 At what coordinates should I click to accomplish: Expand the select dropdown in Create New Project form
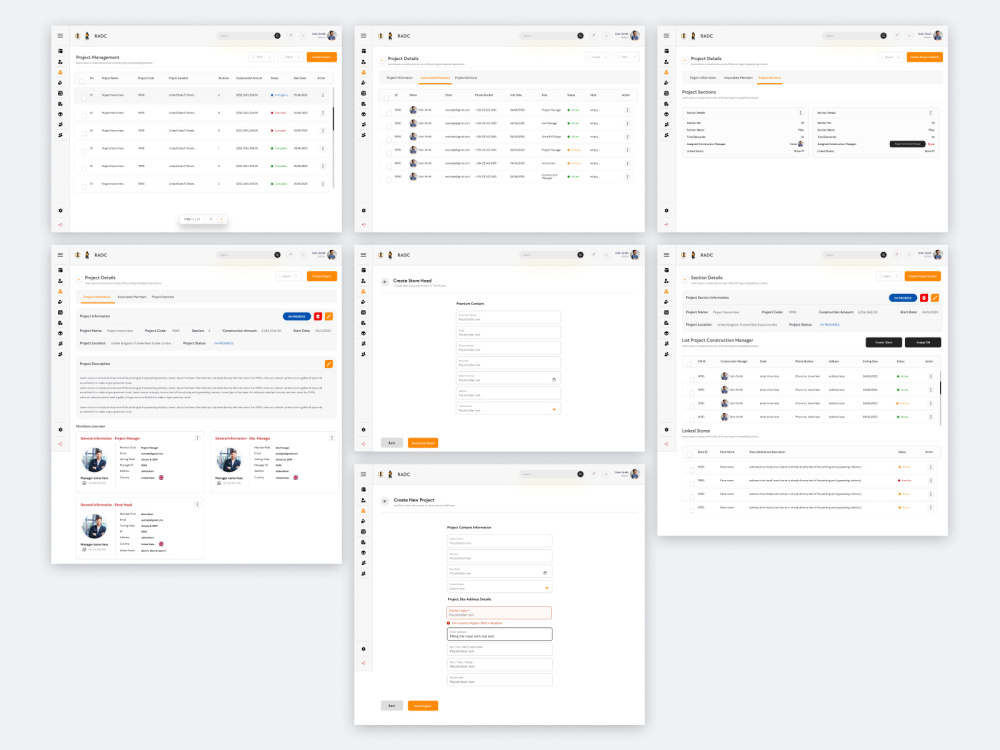pyautogui.click(x=500, y=587)
